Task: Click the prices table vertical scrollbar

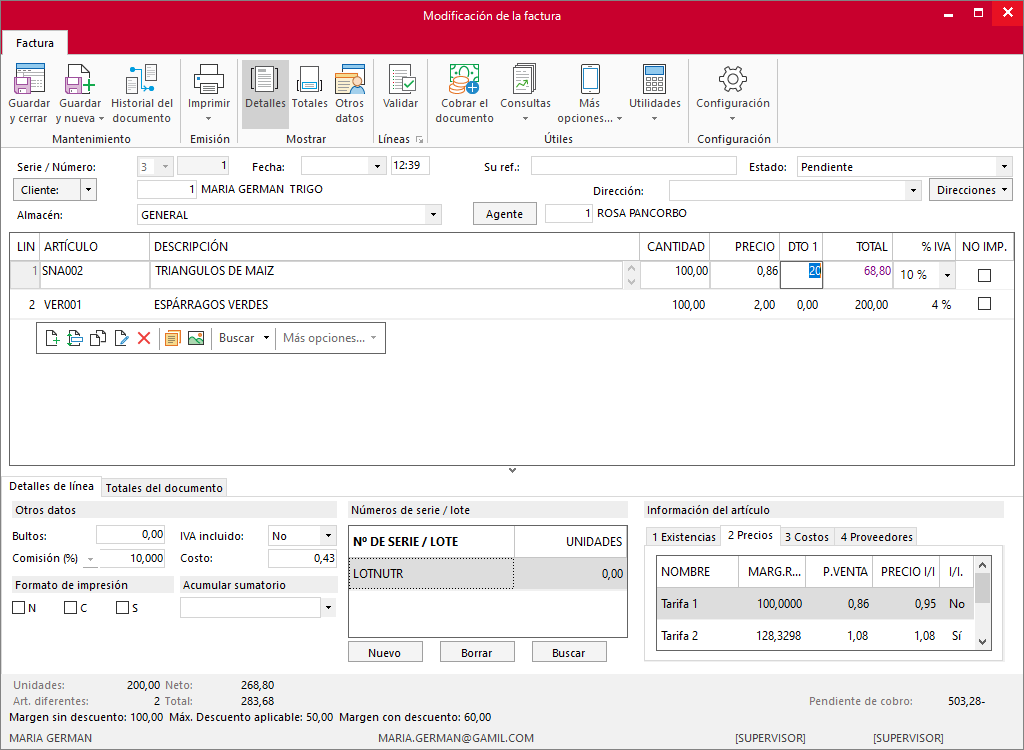Action: [982, 603]
